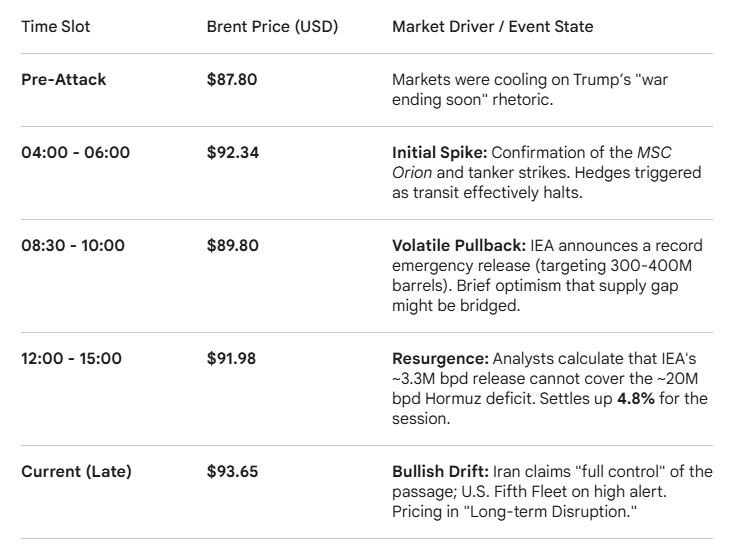The width and height of the screenshot is (730, 549).
Task: Click the Time Slot column header
Action: tap(55, 27)
